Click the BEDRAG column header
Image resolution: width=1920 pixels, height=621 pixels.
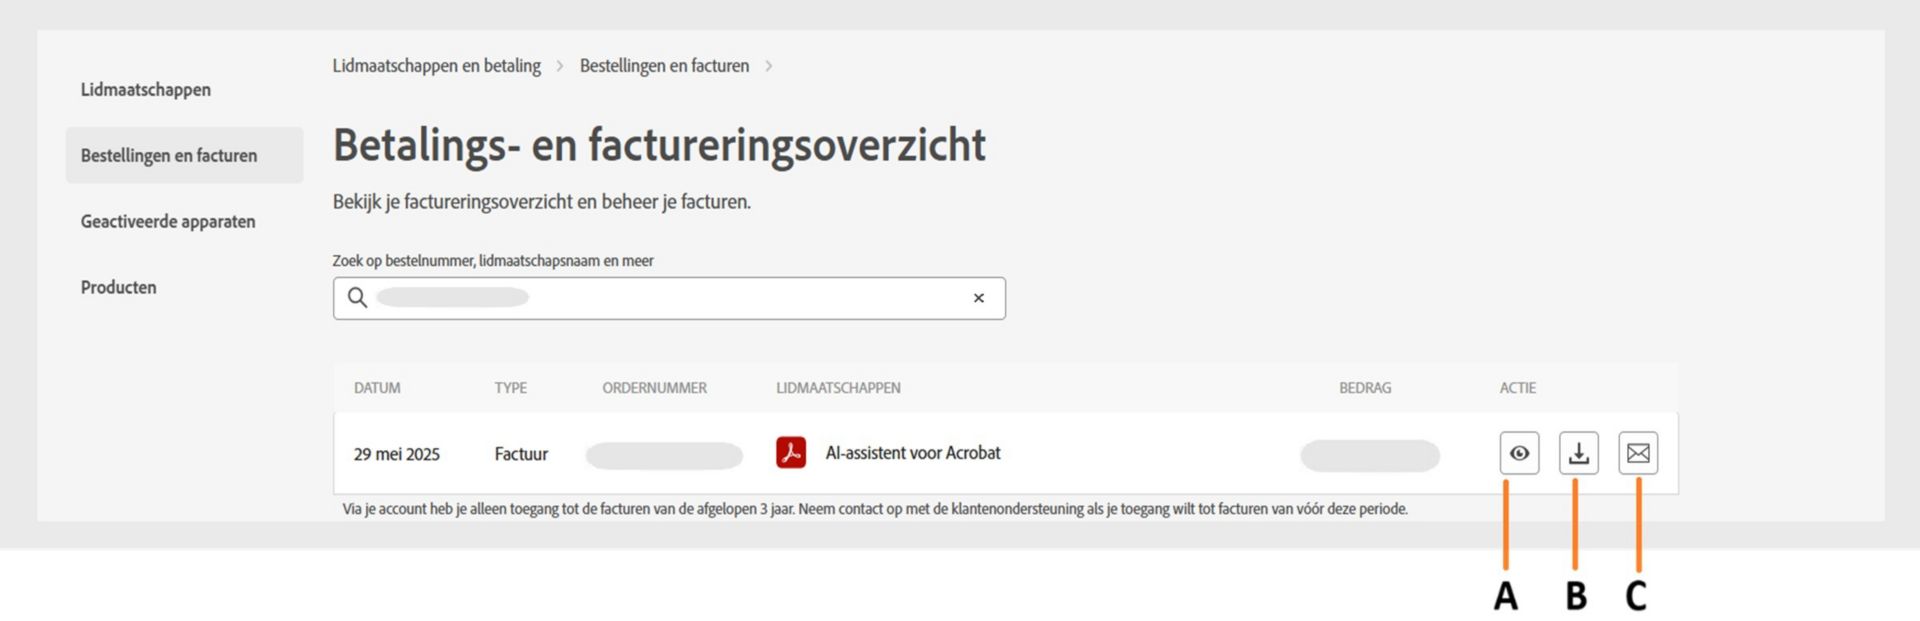[x=1365, y=388]
